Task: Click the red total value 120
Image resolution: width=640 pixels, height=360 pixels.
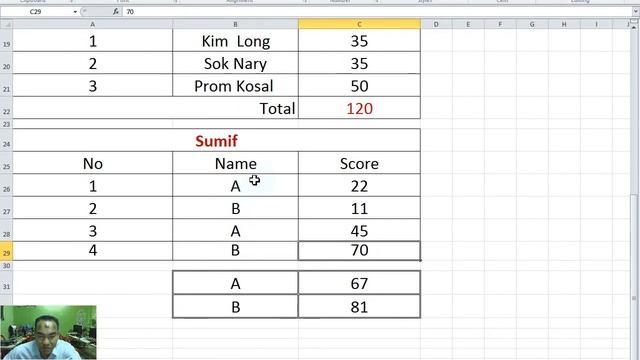Action: pyautogui.click(x=359, y=108)
